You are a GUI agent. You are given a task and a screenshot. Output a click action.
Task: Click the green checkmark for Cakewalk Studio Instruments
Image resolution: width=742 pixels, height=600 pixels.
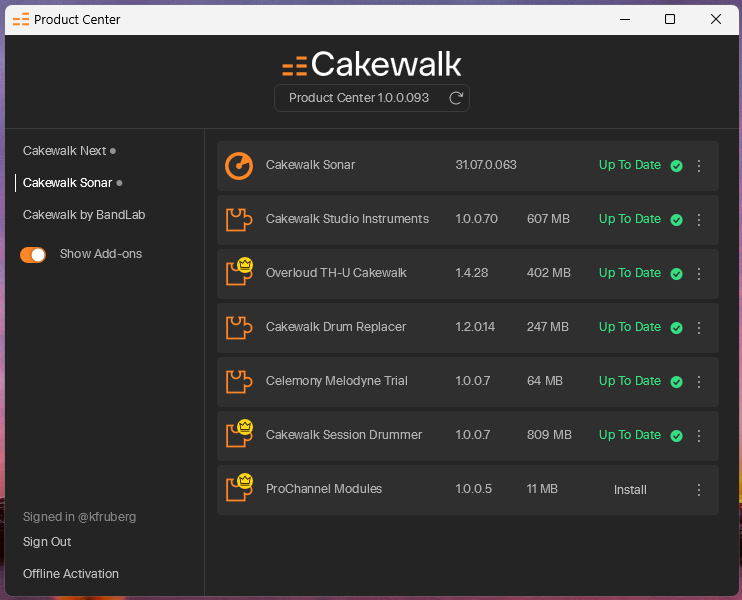[677, 220]
